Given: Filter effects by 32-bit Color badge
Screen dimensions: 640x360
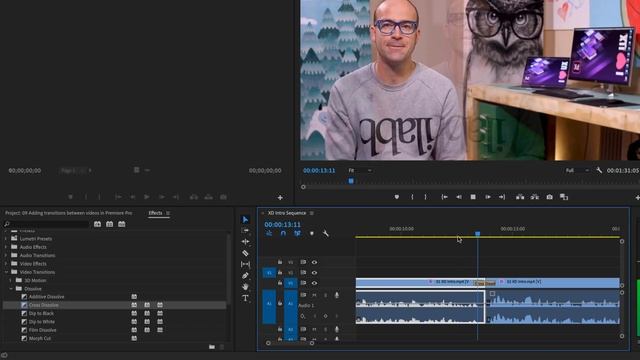Looking at the screenshot, I should 109,224.
